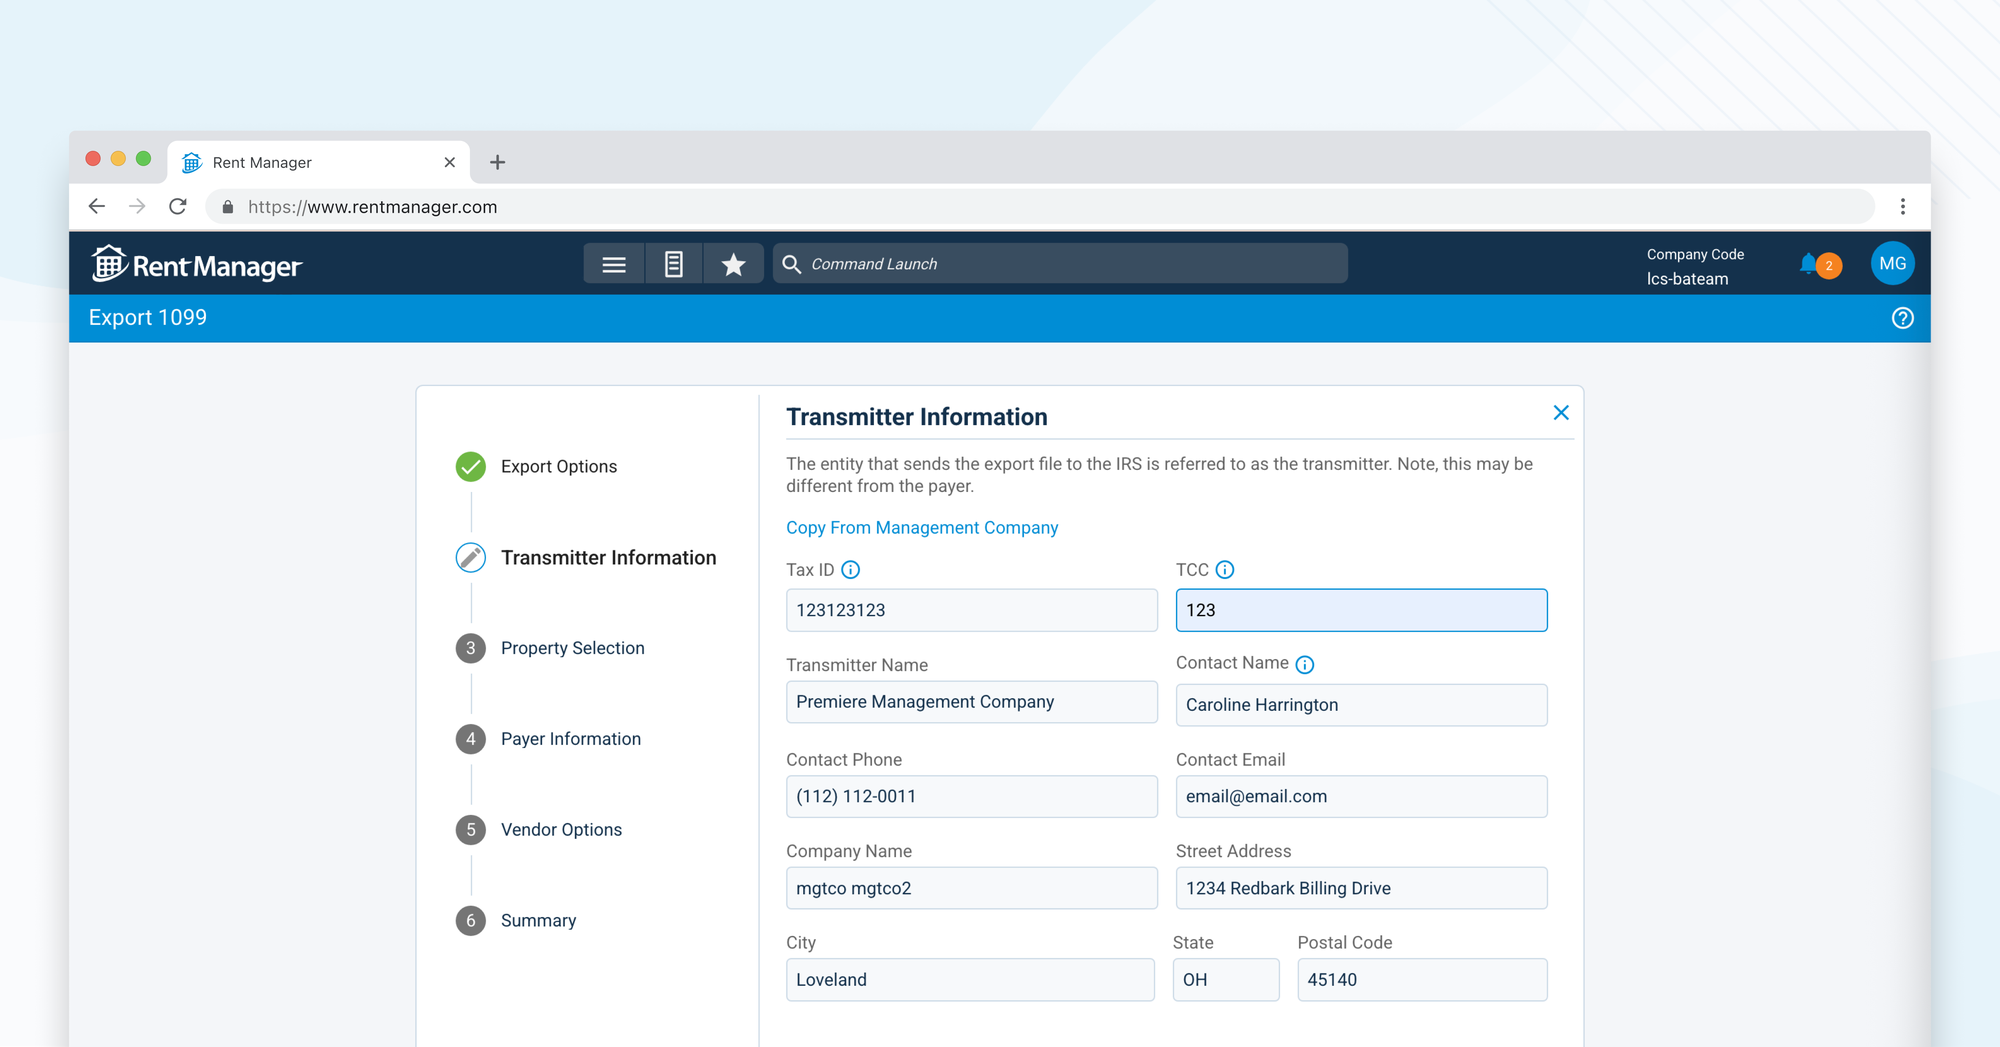Viewport: 2000px width, 1047px height.
Task: Click the Transmitter Name field
Action: click(x=971, y=702)
